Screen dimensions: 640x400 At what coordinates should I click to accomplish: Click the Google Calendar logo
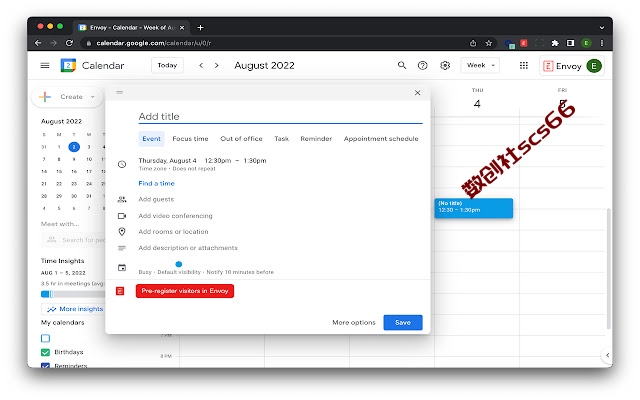coord(68,66)
